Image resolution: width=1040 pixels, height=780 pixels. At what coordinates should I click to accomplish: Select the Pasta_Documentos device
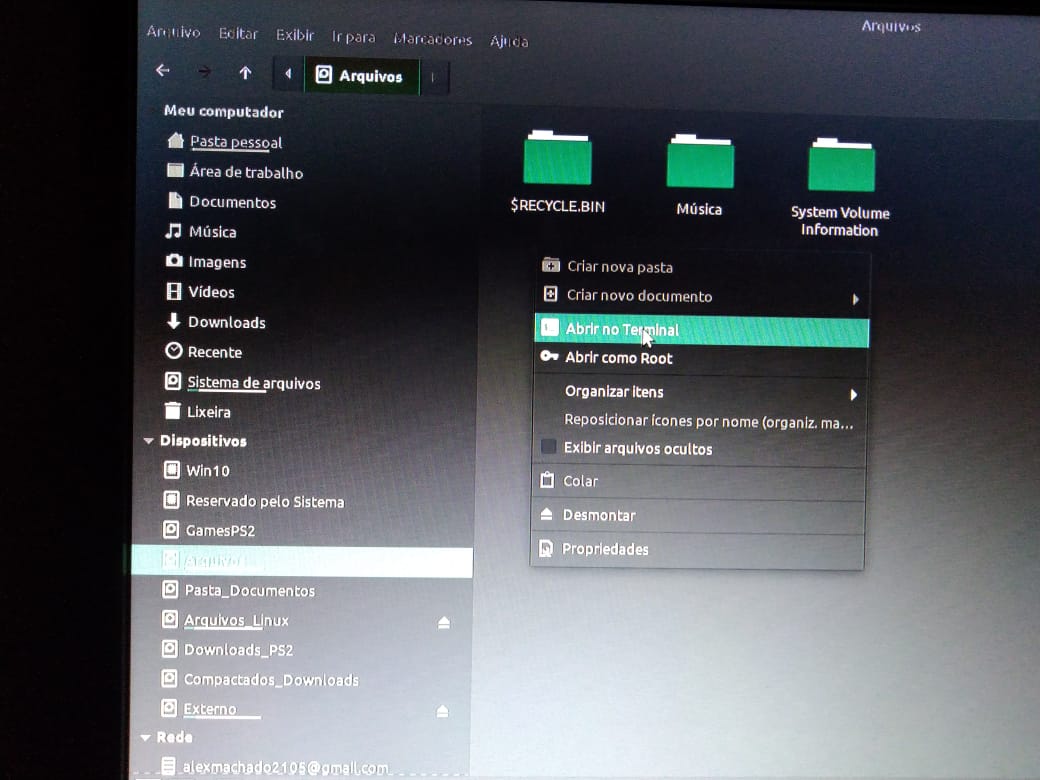point(239,590)
